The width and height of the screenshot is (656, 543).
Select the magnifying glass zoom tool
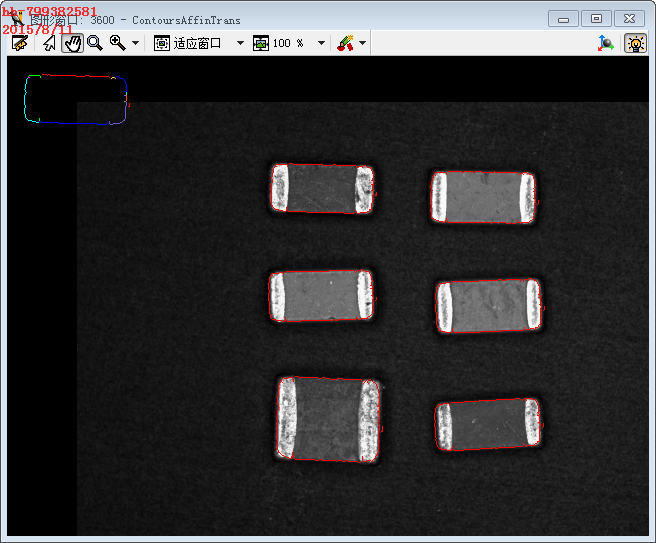95,43
